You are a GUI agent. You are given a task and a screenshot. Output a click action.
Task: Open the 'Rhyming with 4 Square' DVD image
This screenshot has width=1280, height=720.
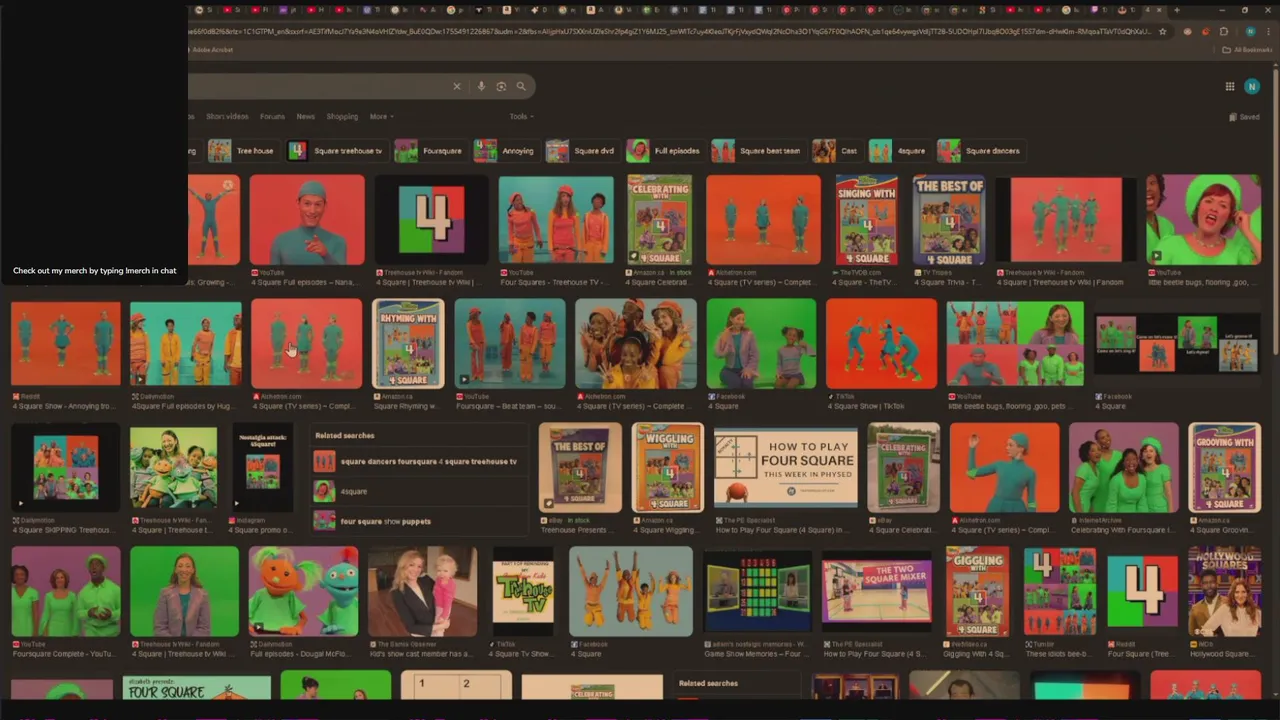pyautogui.click(x=408, y=343)
